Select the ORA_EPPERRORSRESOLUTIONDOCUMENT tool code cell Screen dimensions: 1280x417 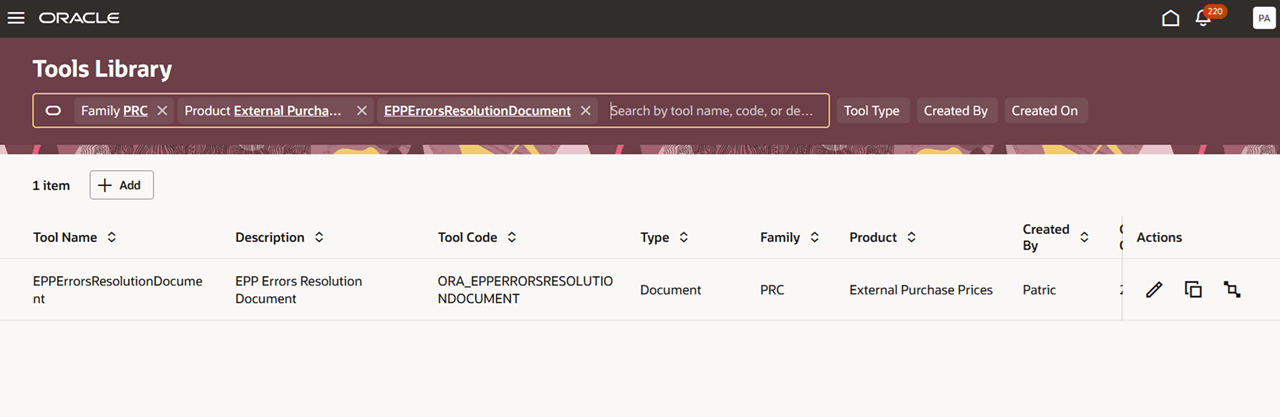525,290
